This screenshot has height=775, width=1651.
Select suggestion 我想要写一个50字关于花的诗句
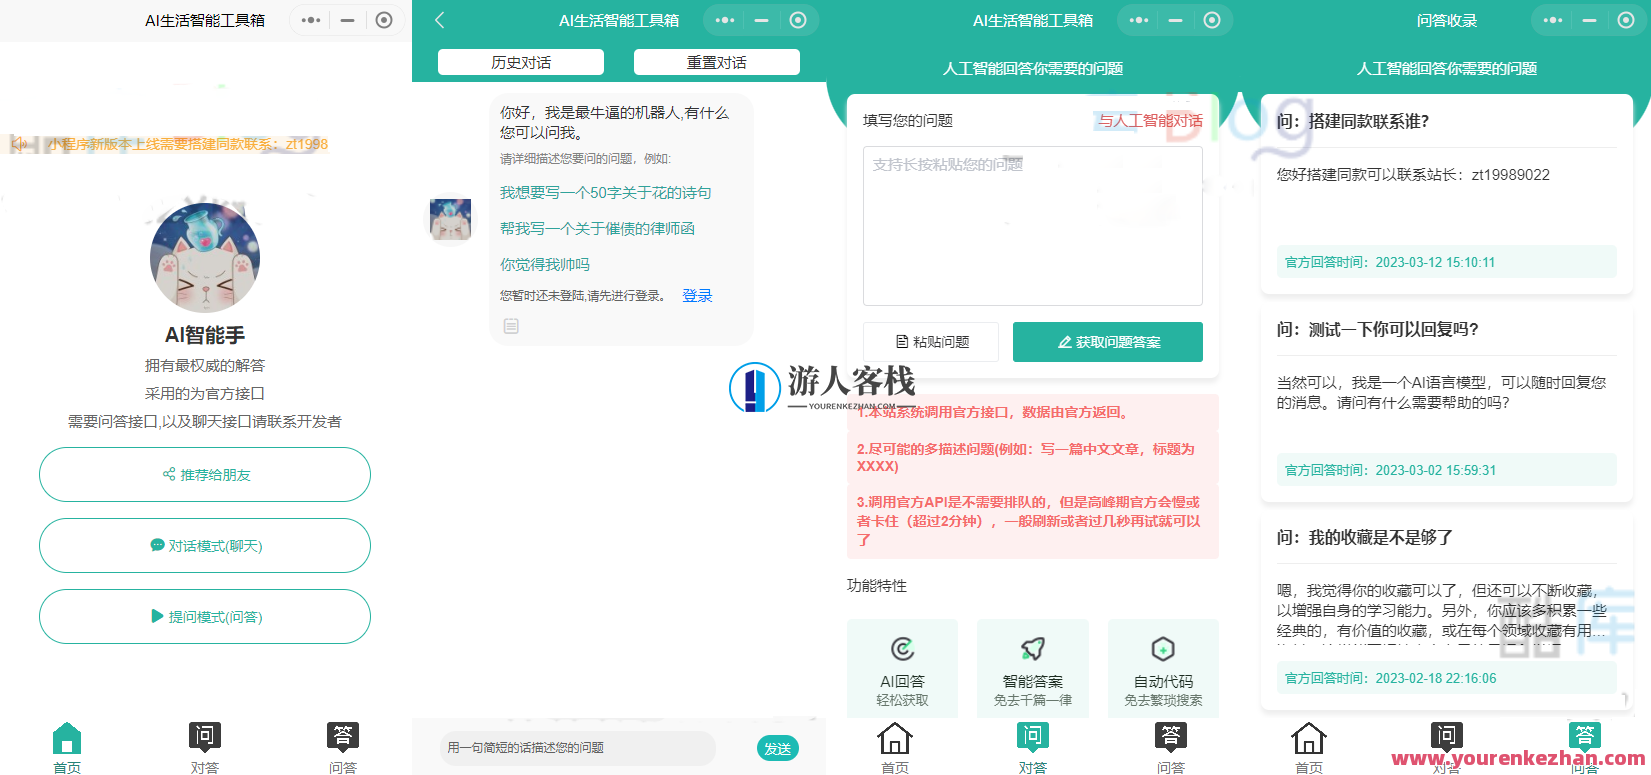click(606, 193)
